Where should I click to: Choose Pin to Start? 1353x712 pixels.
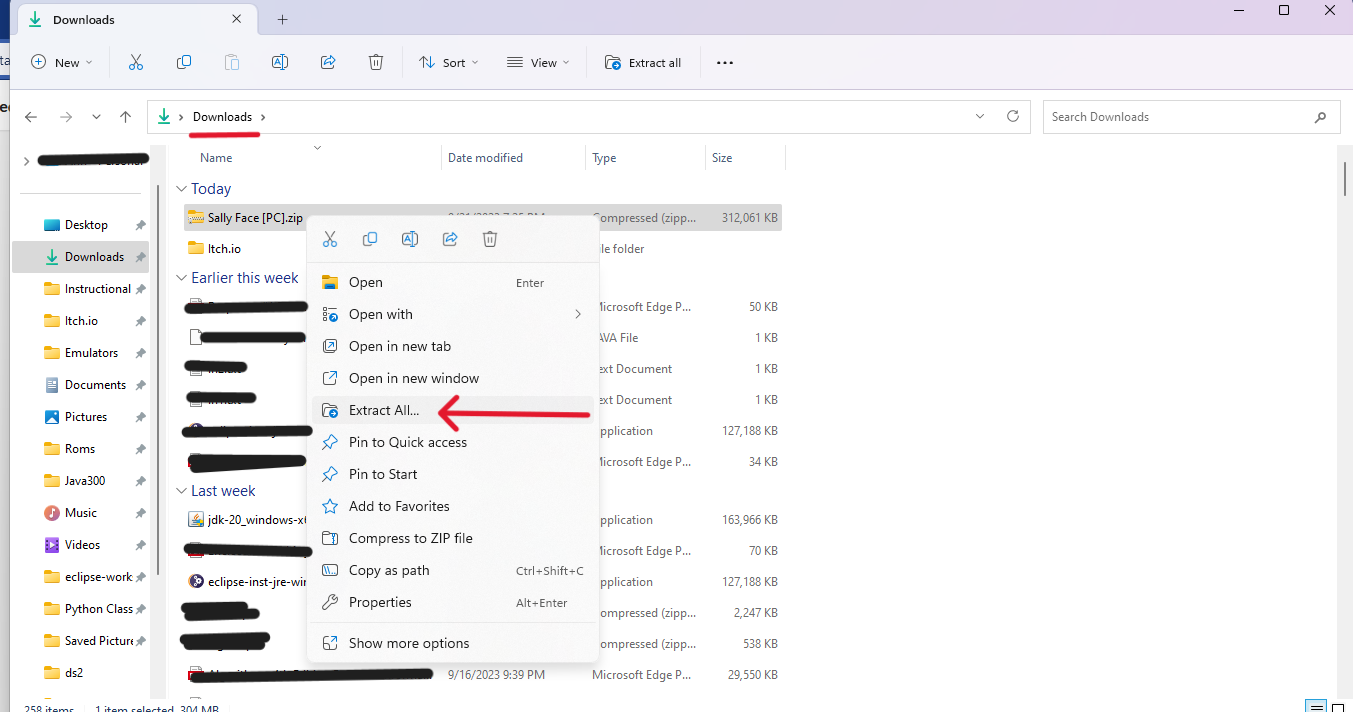pos(453,474)
